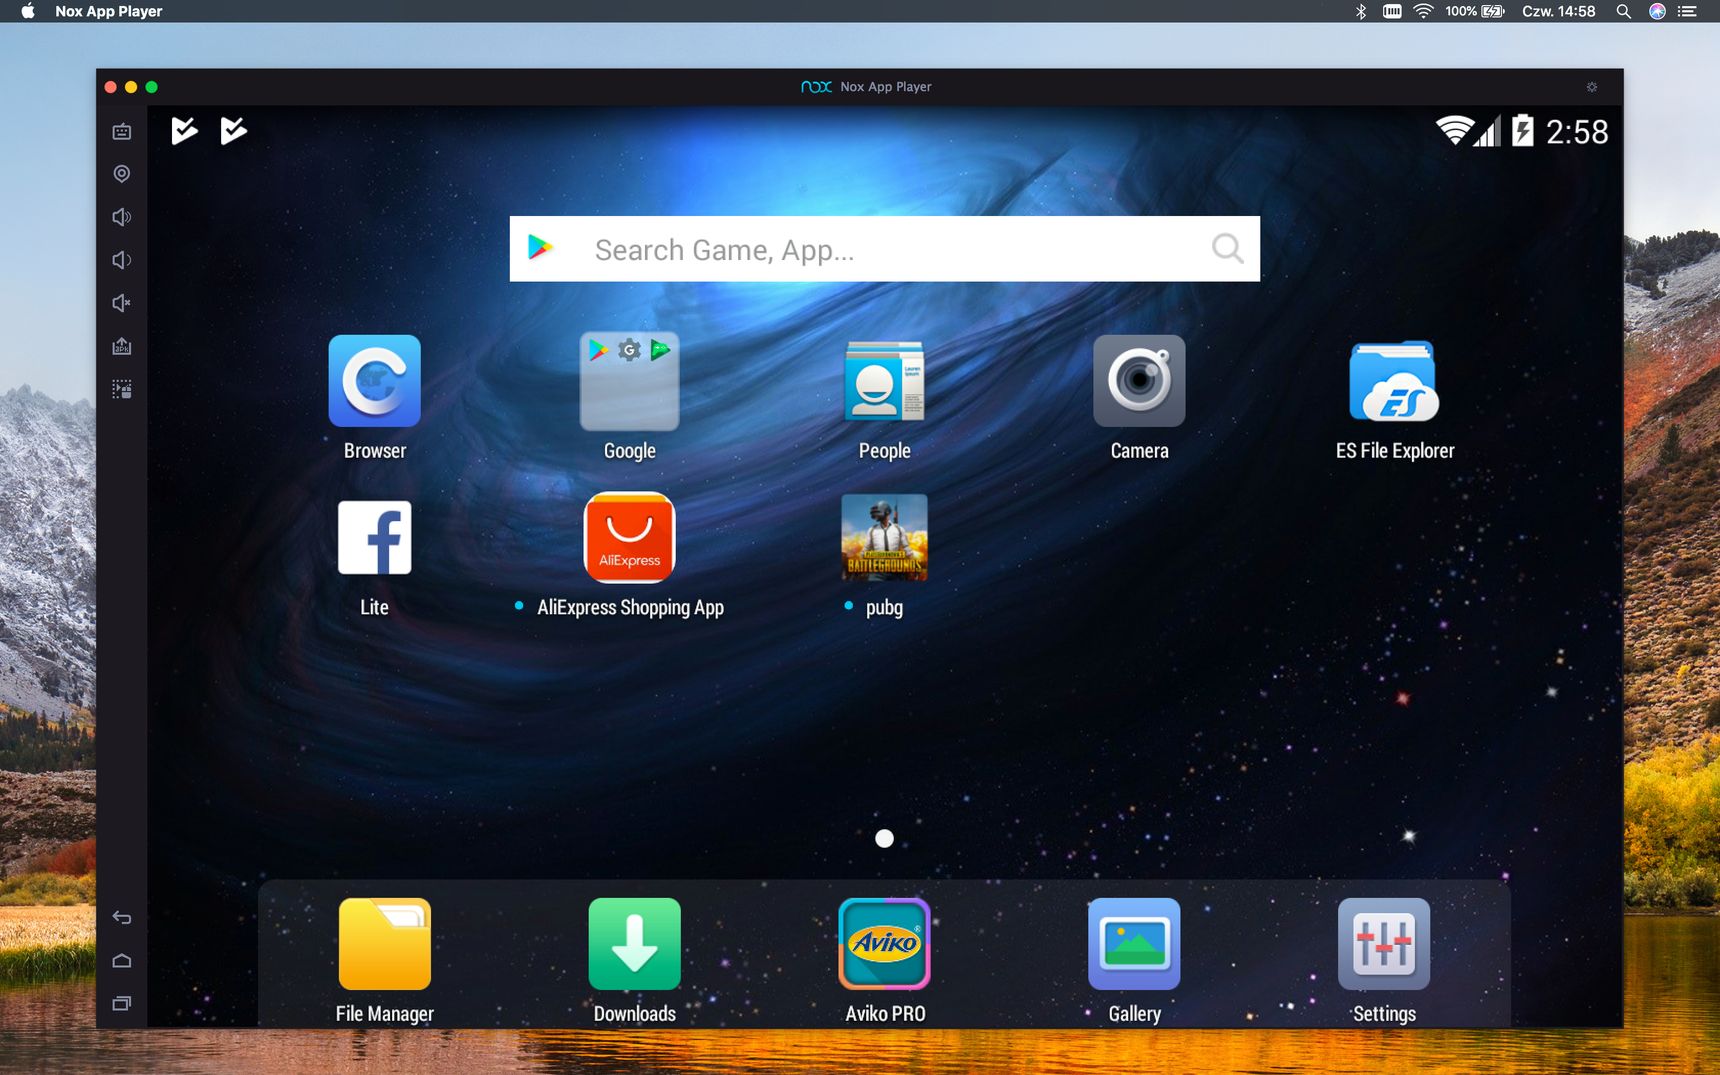Mute sound in Nox sidebar
This screenshot has height=1075, width=1720.
click(122, 303)
